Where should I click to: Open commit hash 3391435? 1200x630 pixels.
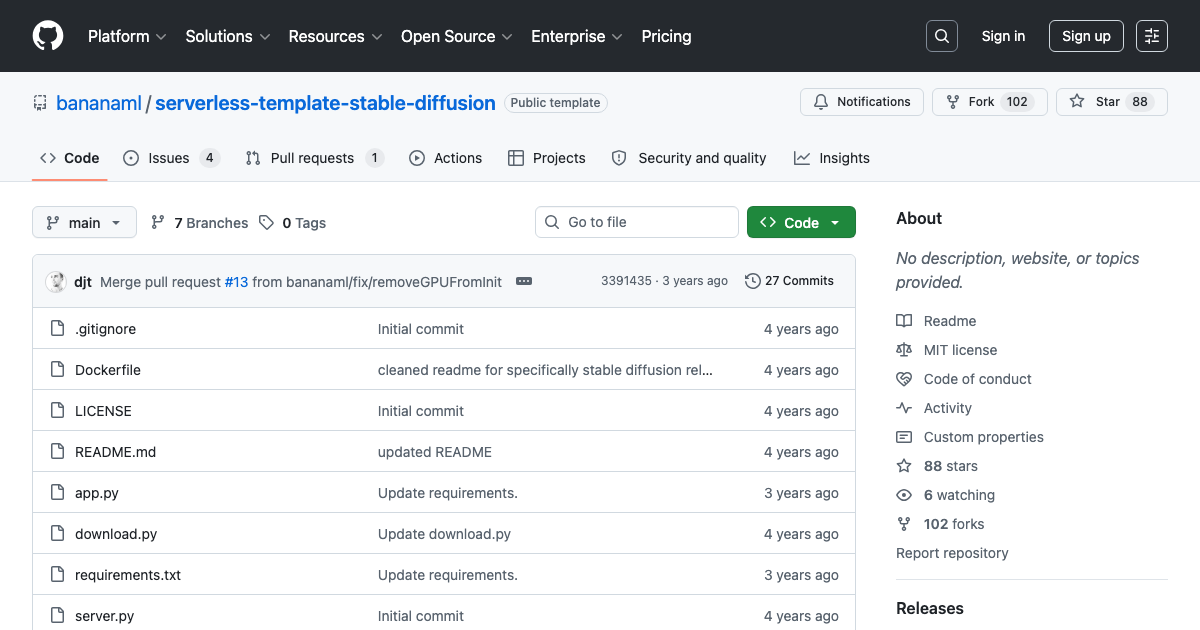[x=626, y=281]
